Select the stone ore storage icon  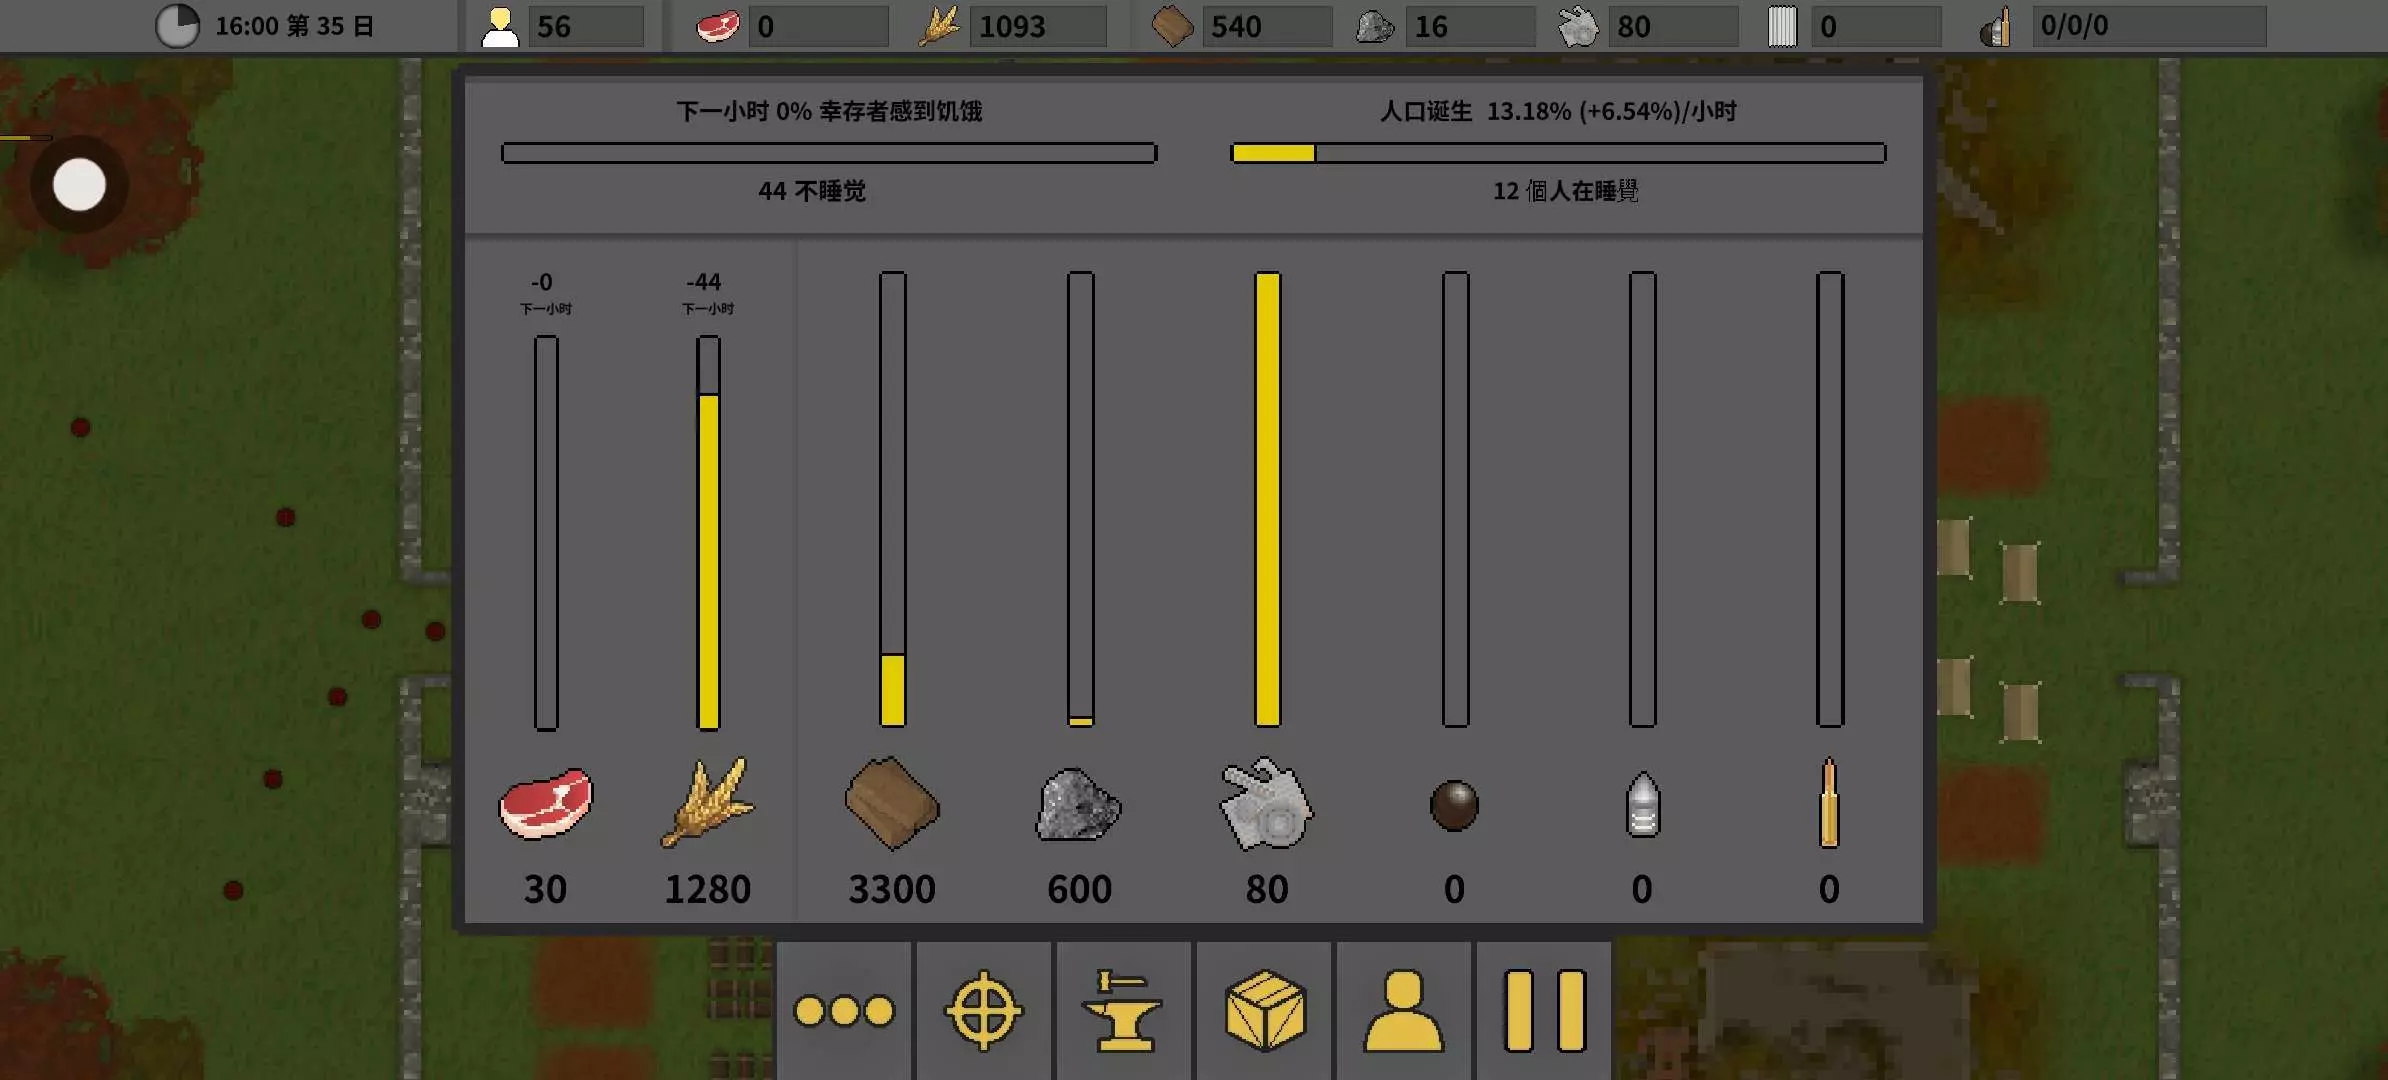click(1078, 805)
